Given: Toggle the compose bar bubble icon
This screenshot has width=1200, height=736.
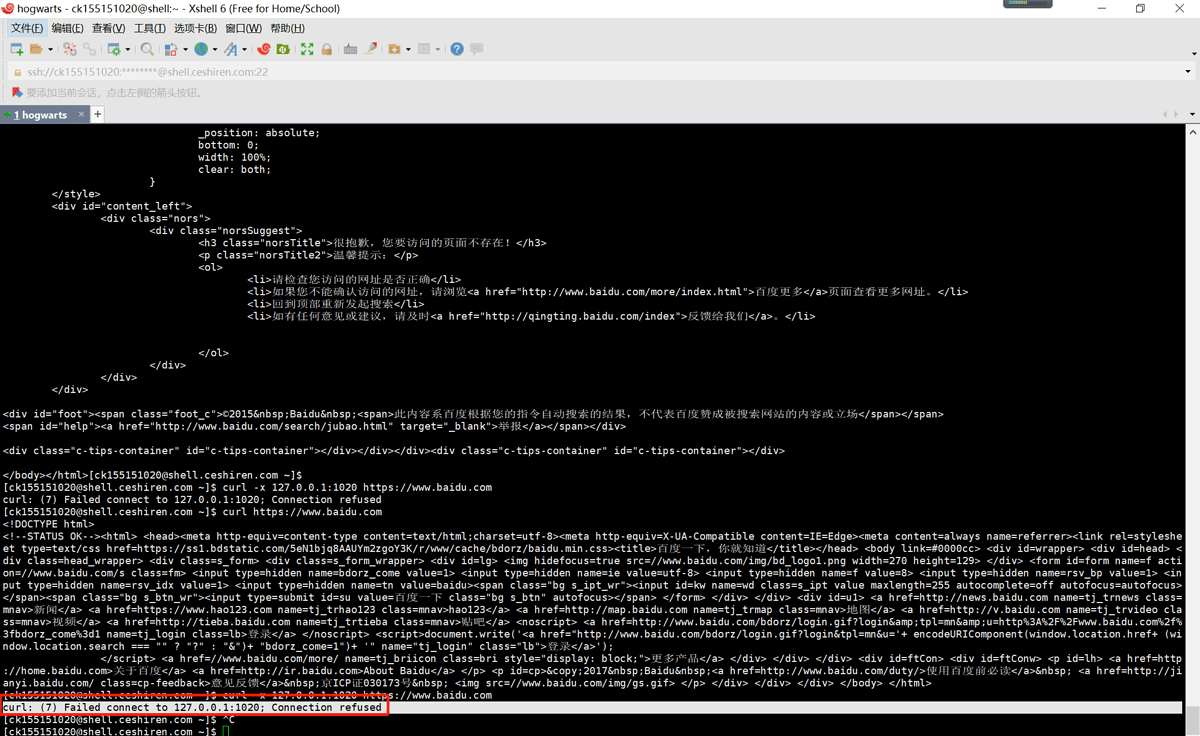Looking at the screenshot, I should click(475, 48).
